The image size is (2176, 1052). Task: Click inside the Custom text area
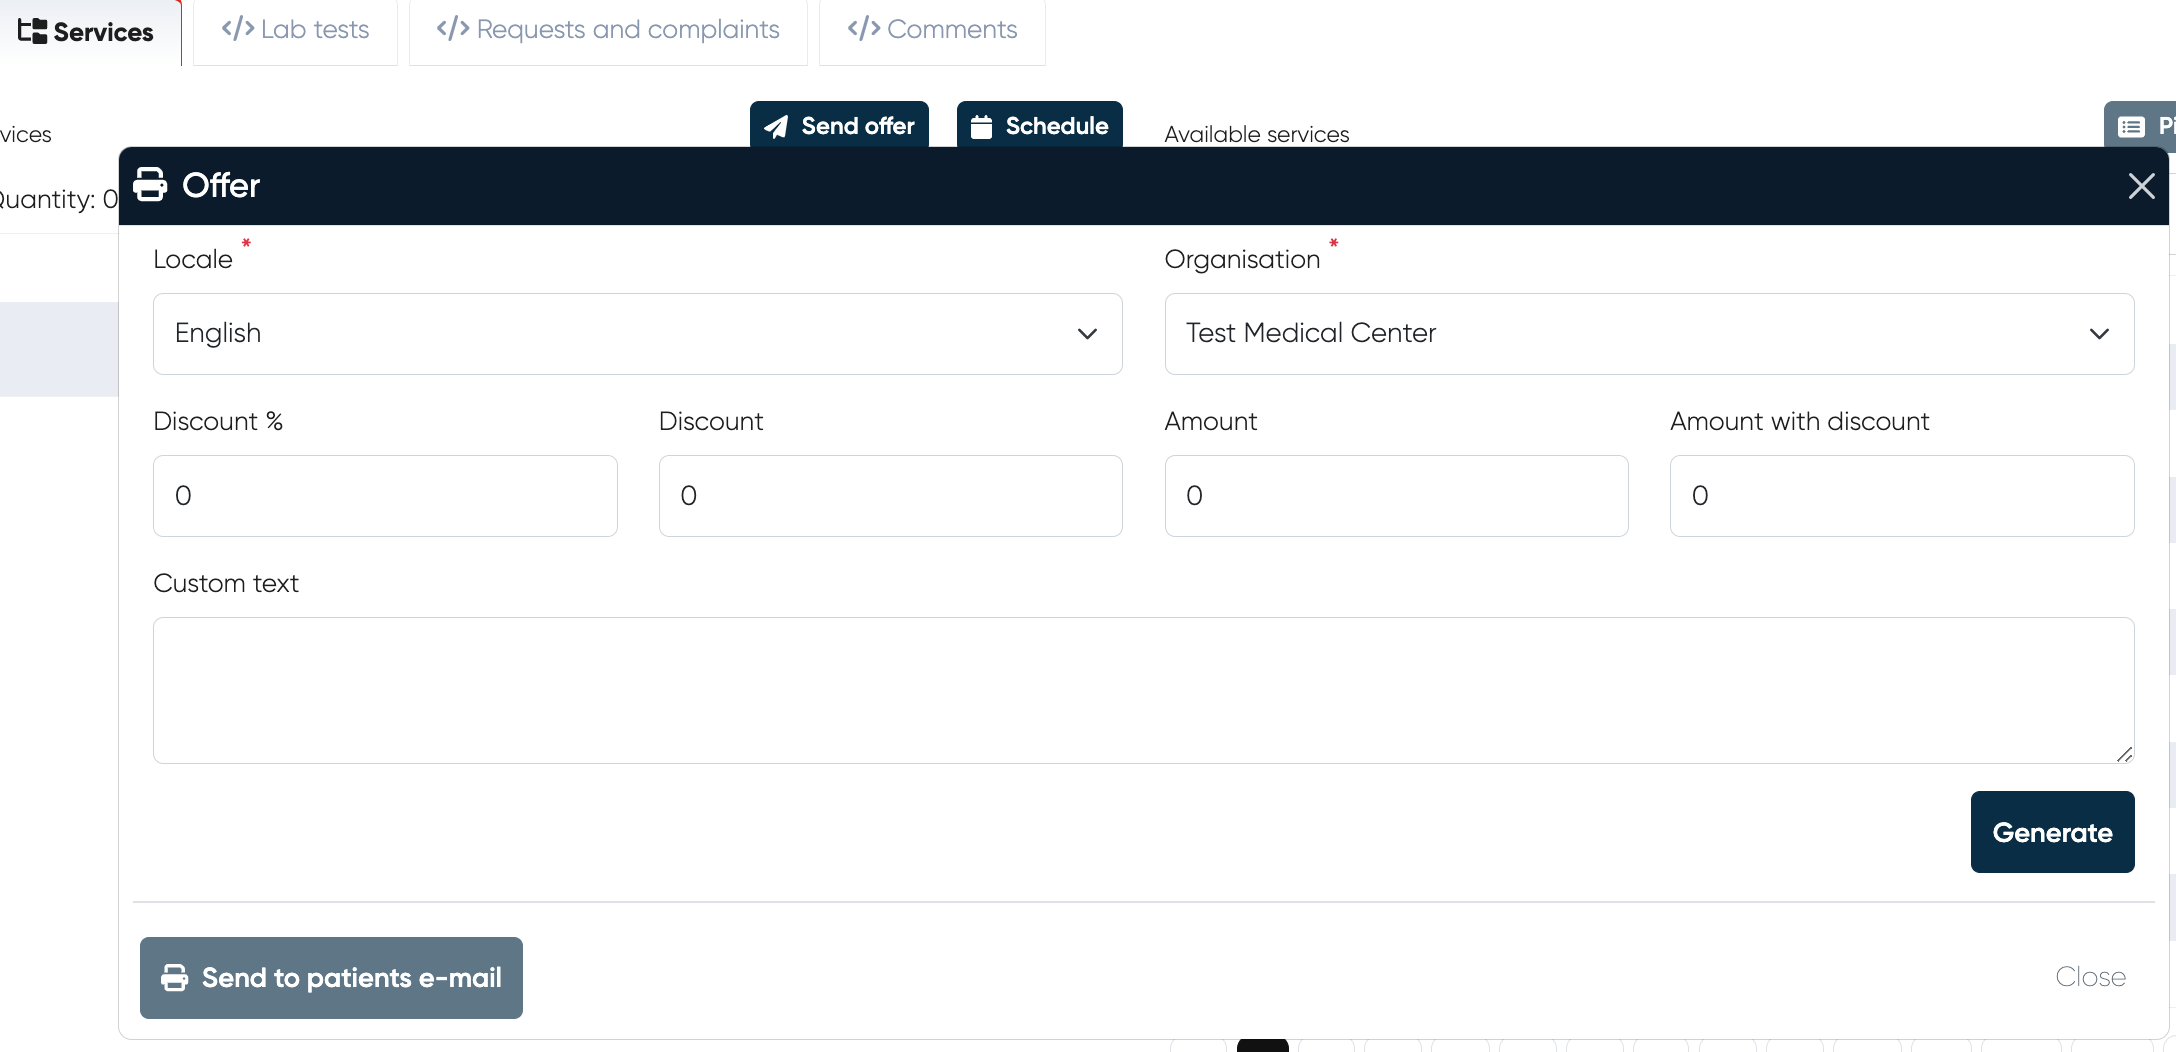1143,690
